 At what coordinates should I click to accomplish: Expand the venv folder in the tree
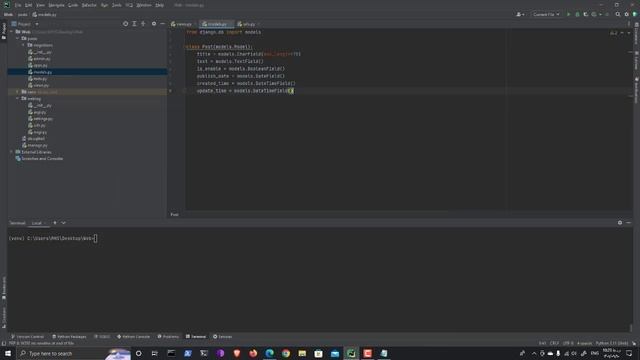[x=18, y=92]
